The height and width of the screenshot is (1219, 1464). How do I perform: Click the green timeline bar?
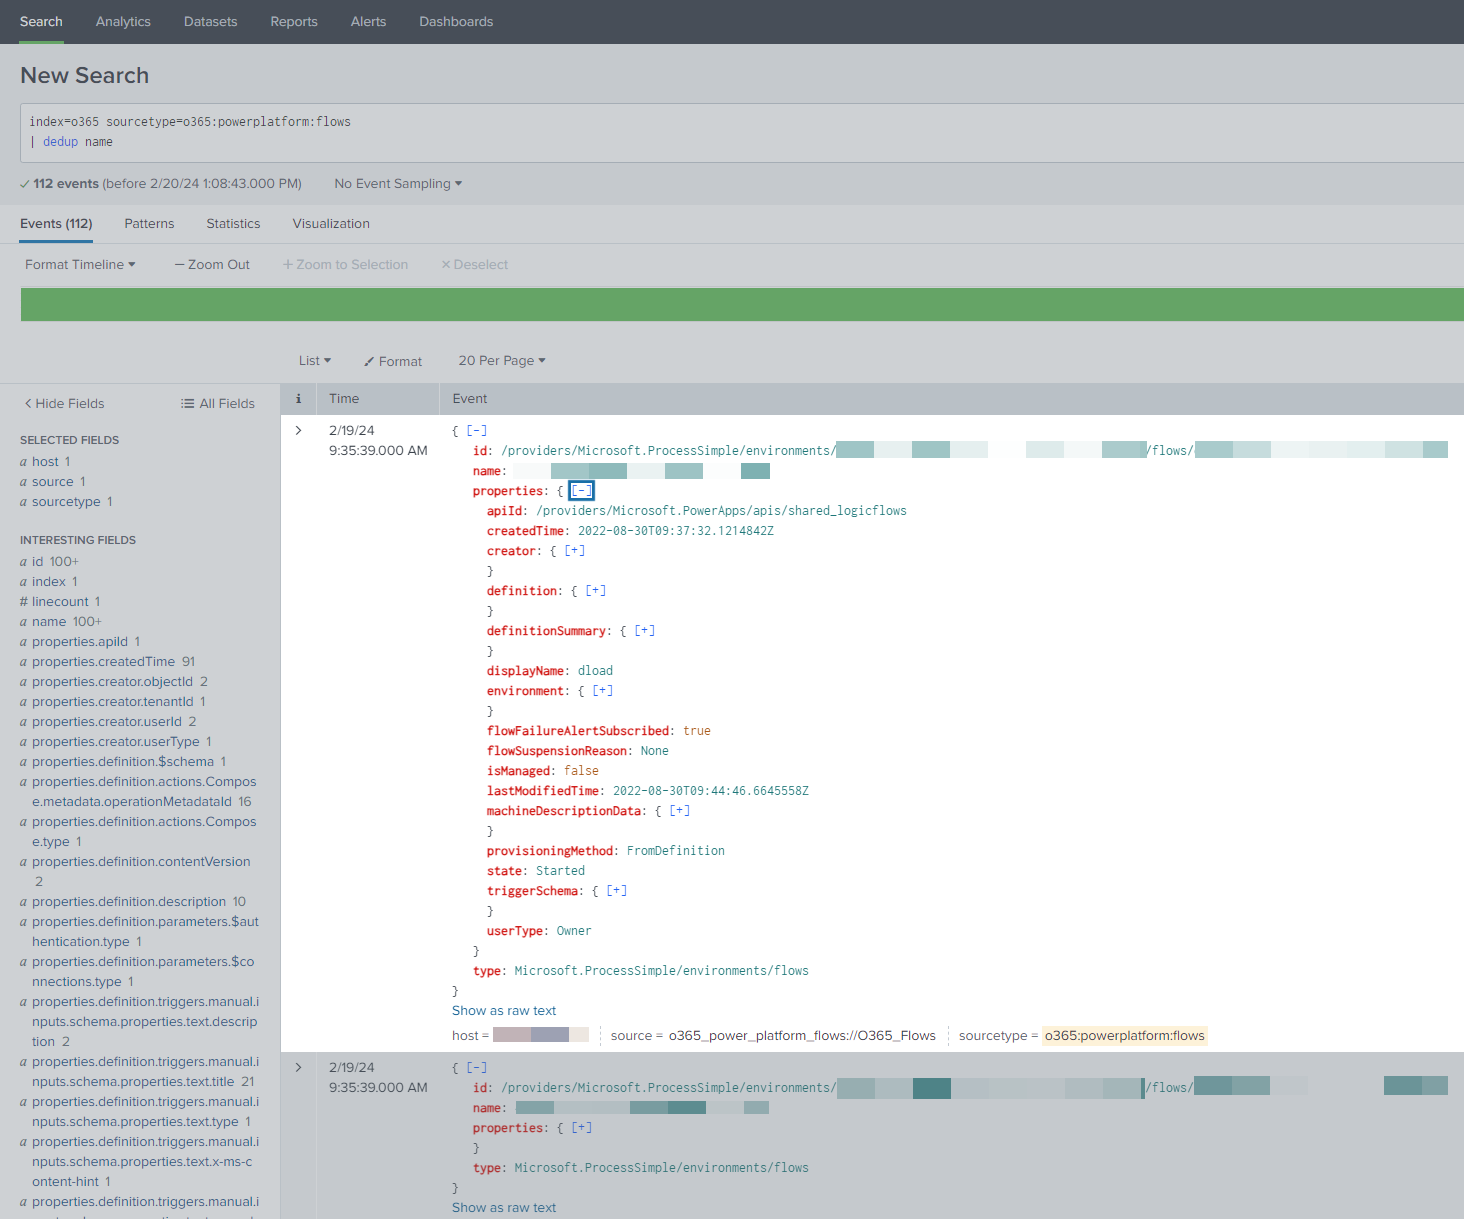point(742,305)
